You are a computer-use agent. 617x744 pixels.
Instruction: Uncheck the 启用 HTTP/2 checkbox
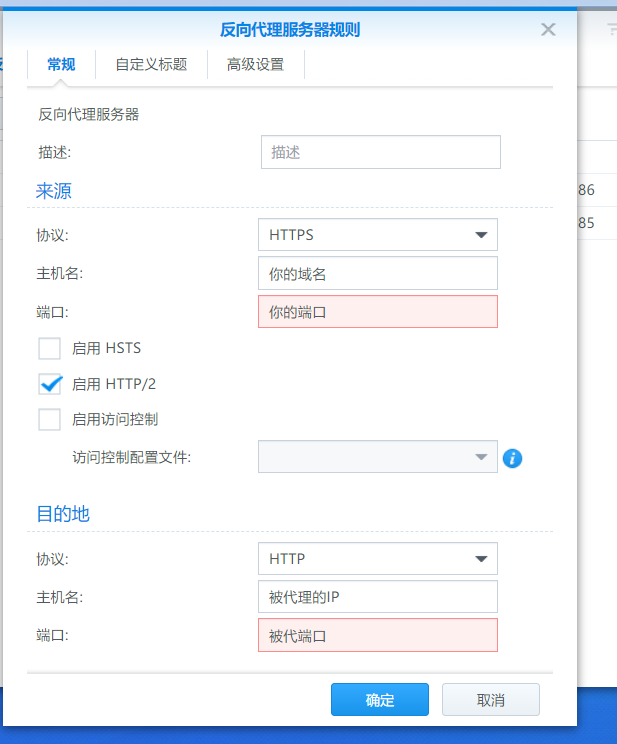[x=50, y=384]
